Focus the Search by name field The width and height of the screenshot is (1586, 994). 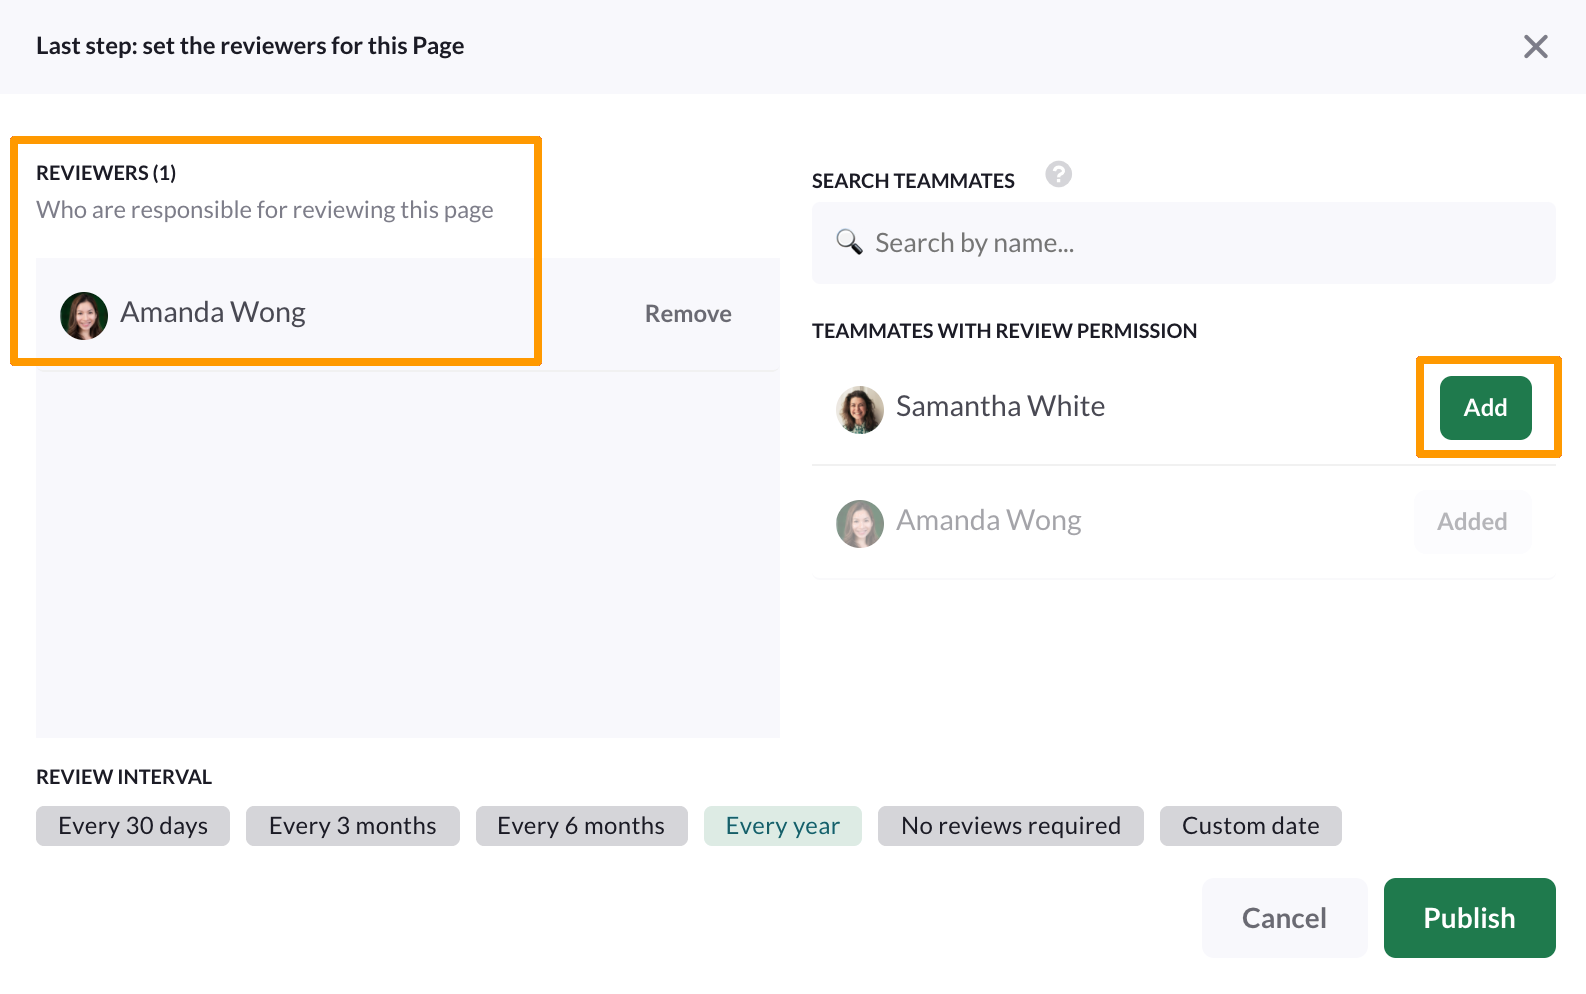click(1183, 243)
